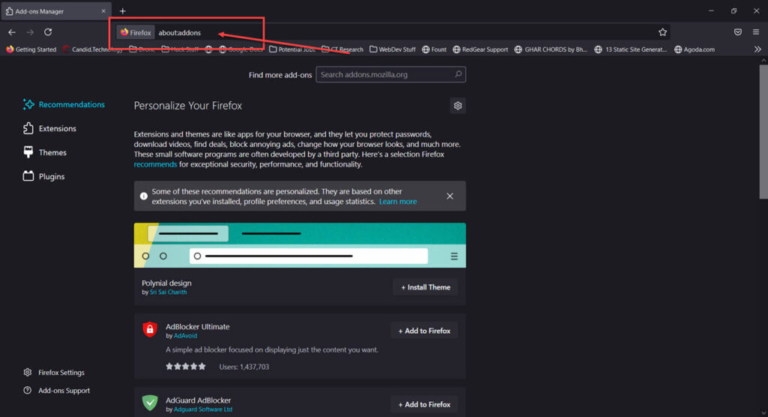The width and height of the screenshot is (768, 417).
Task: Open the gear tools menu for add-ons
Action: (x=457, y=106)
